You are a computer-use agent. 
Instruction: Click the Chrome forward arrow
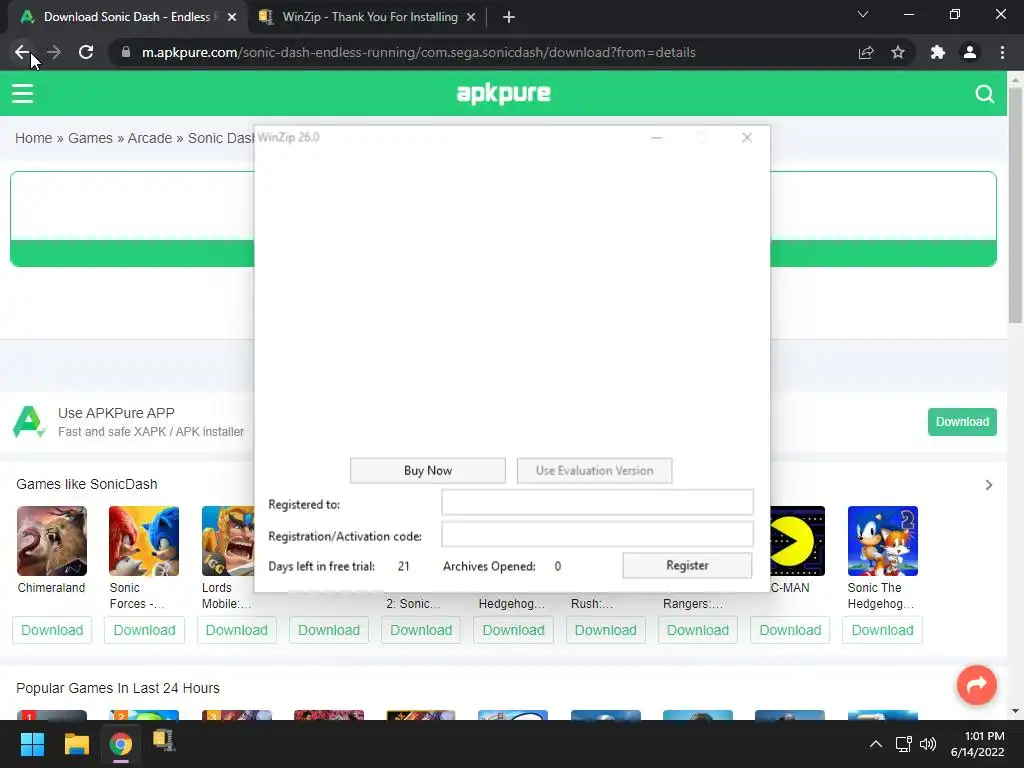click(x=54, y=52)
